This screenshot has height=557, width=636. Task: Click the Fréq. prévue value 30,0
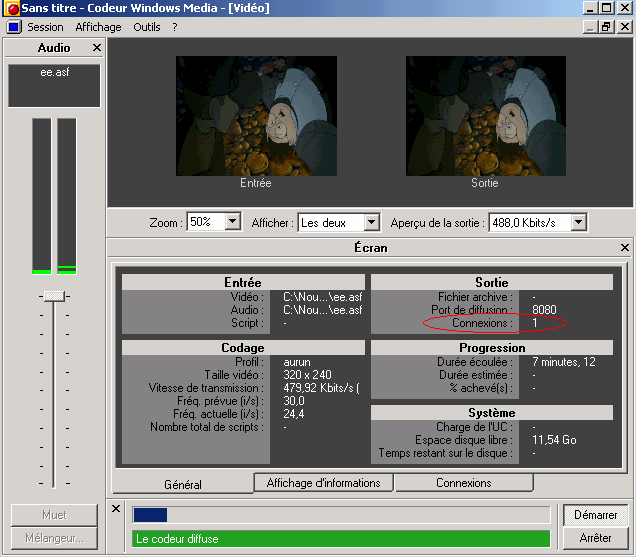click(294, 401)
